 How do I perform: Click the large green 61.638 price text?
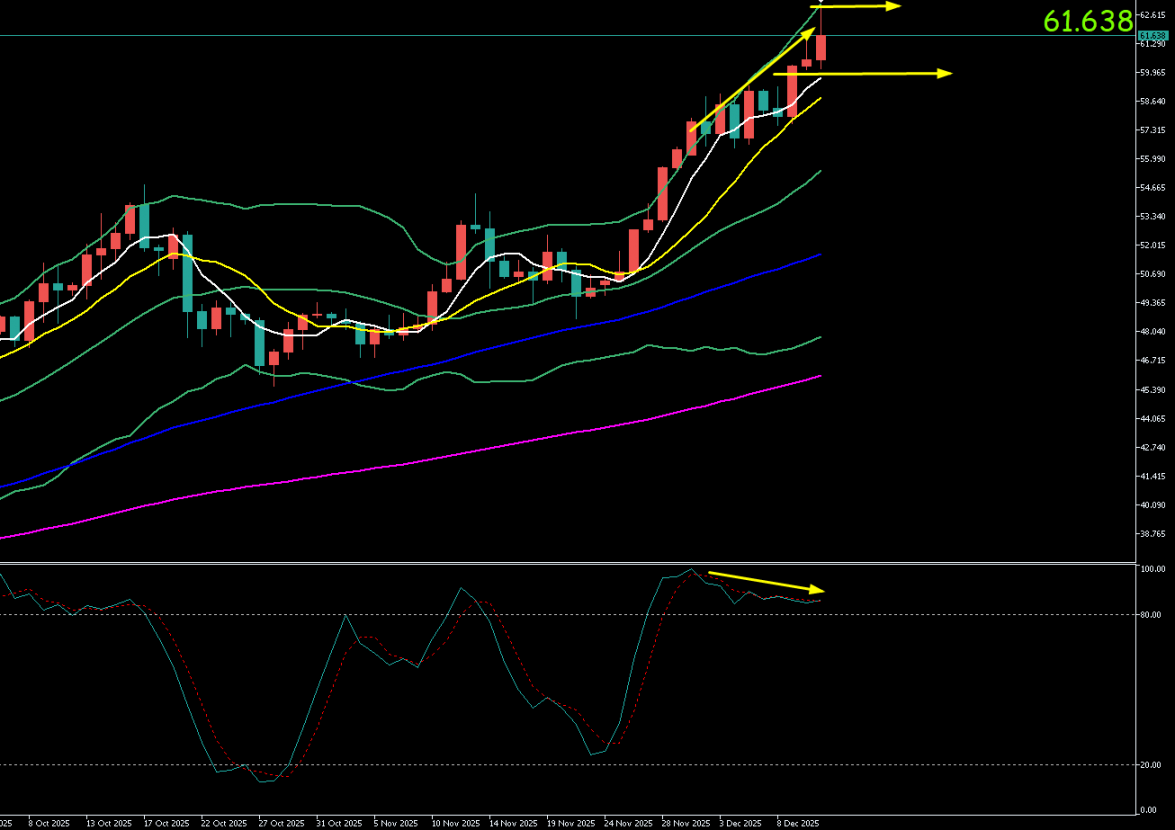pos(1088,20)
